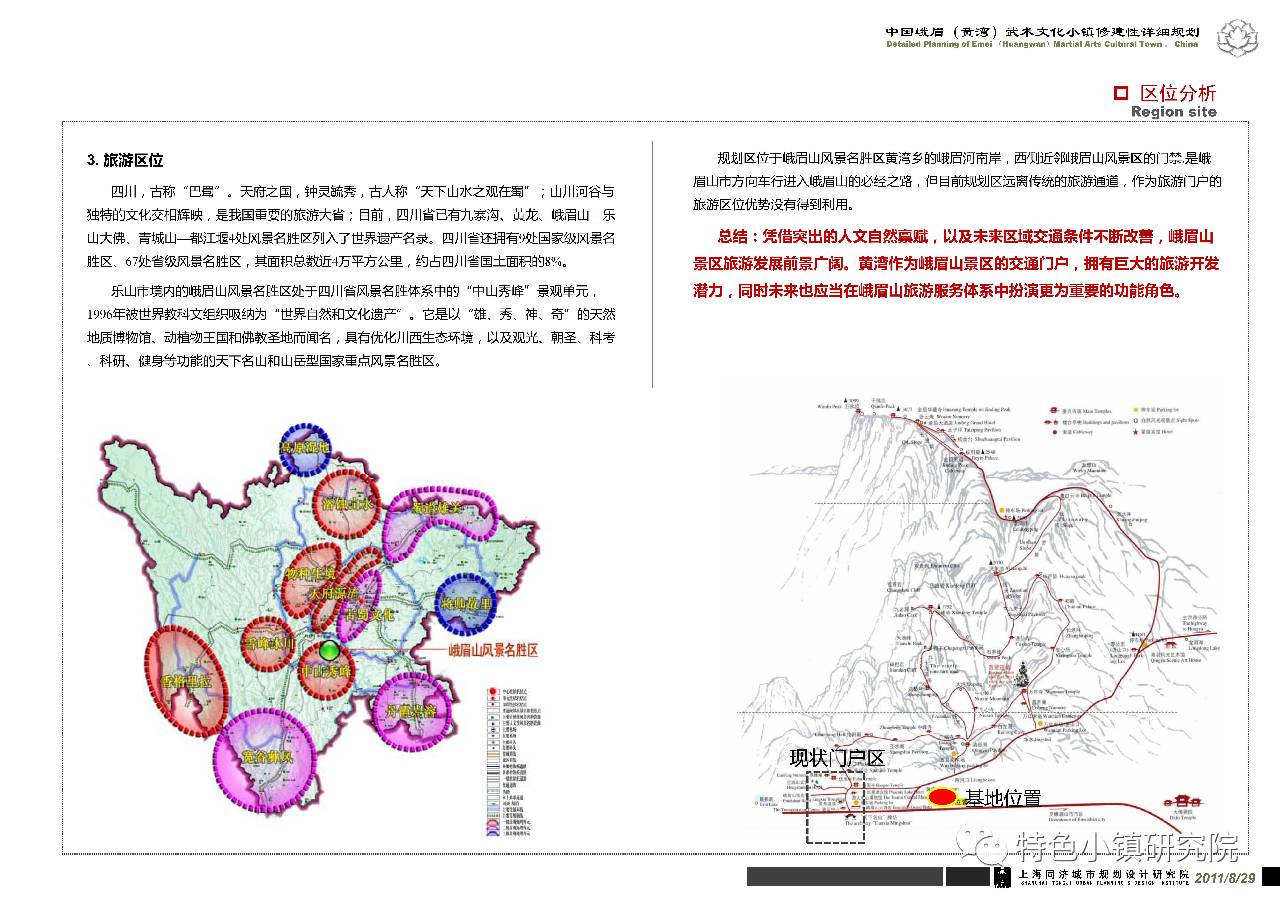Image resolution: width=1280 pixels, height=904 pixels.
Task: Click the paragraph beginning 四川，古称“巴蜀”
Action: coord(353,226)
